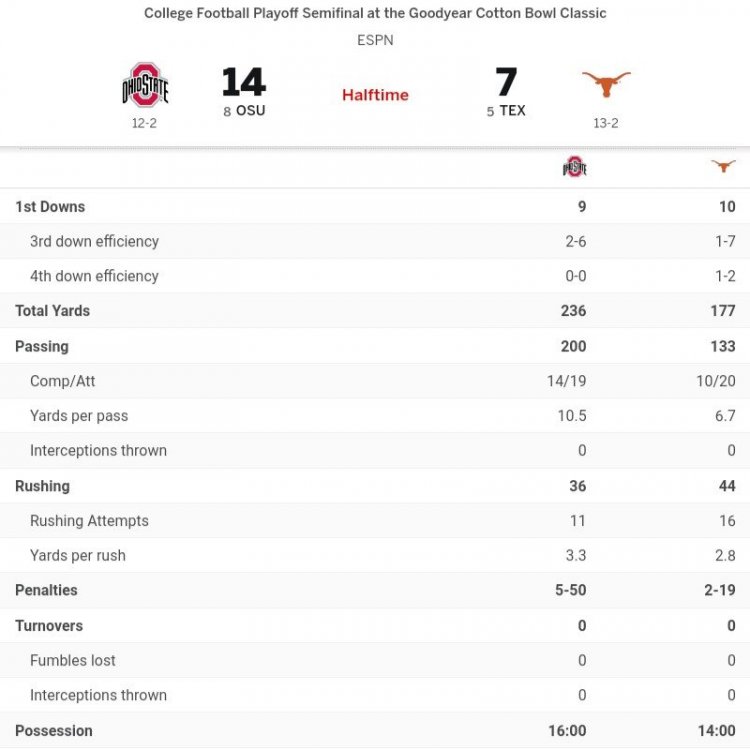The image size is (750, 750).
Task: Click the Cotton Bowl Classic game title
Action: pyautogui.click(x=375, y=13)
